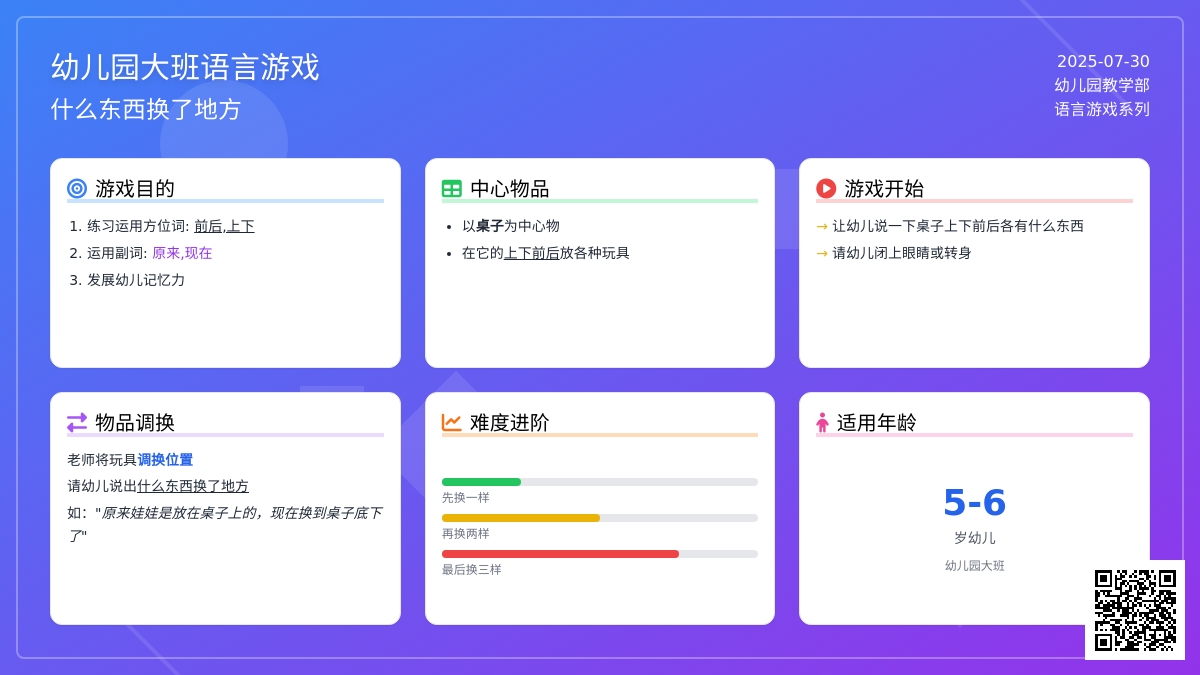Click the heading 物品调换
This screenshot has height=675, width=1200.
tap(135, 422)
